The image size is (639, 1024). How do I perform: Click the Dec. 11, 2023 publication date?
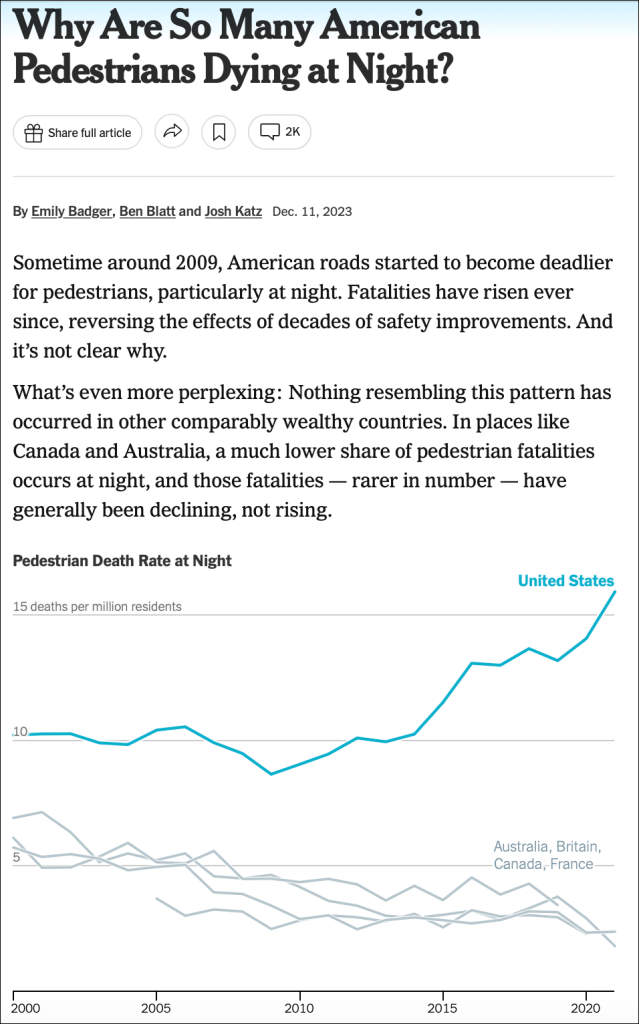[x=312, y=212]
